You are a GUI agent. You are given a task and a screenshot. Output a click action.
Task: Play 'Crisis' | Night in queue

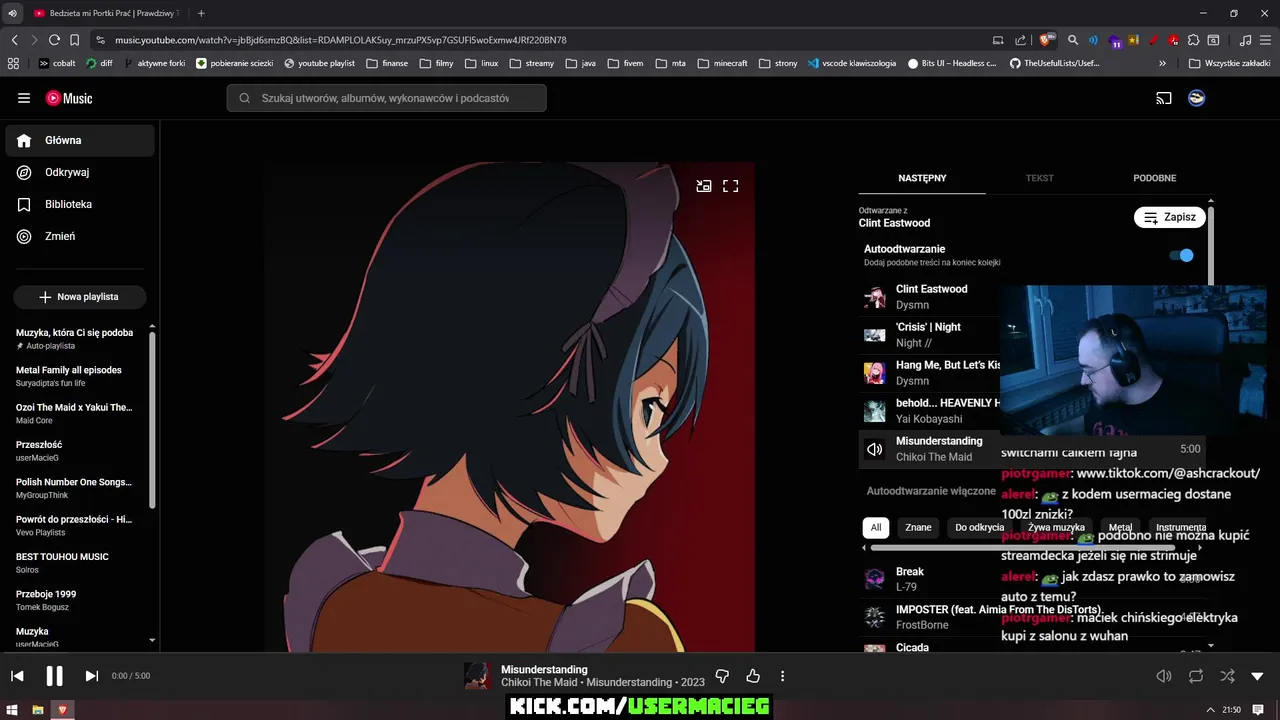[930, 335]
